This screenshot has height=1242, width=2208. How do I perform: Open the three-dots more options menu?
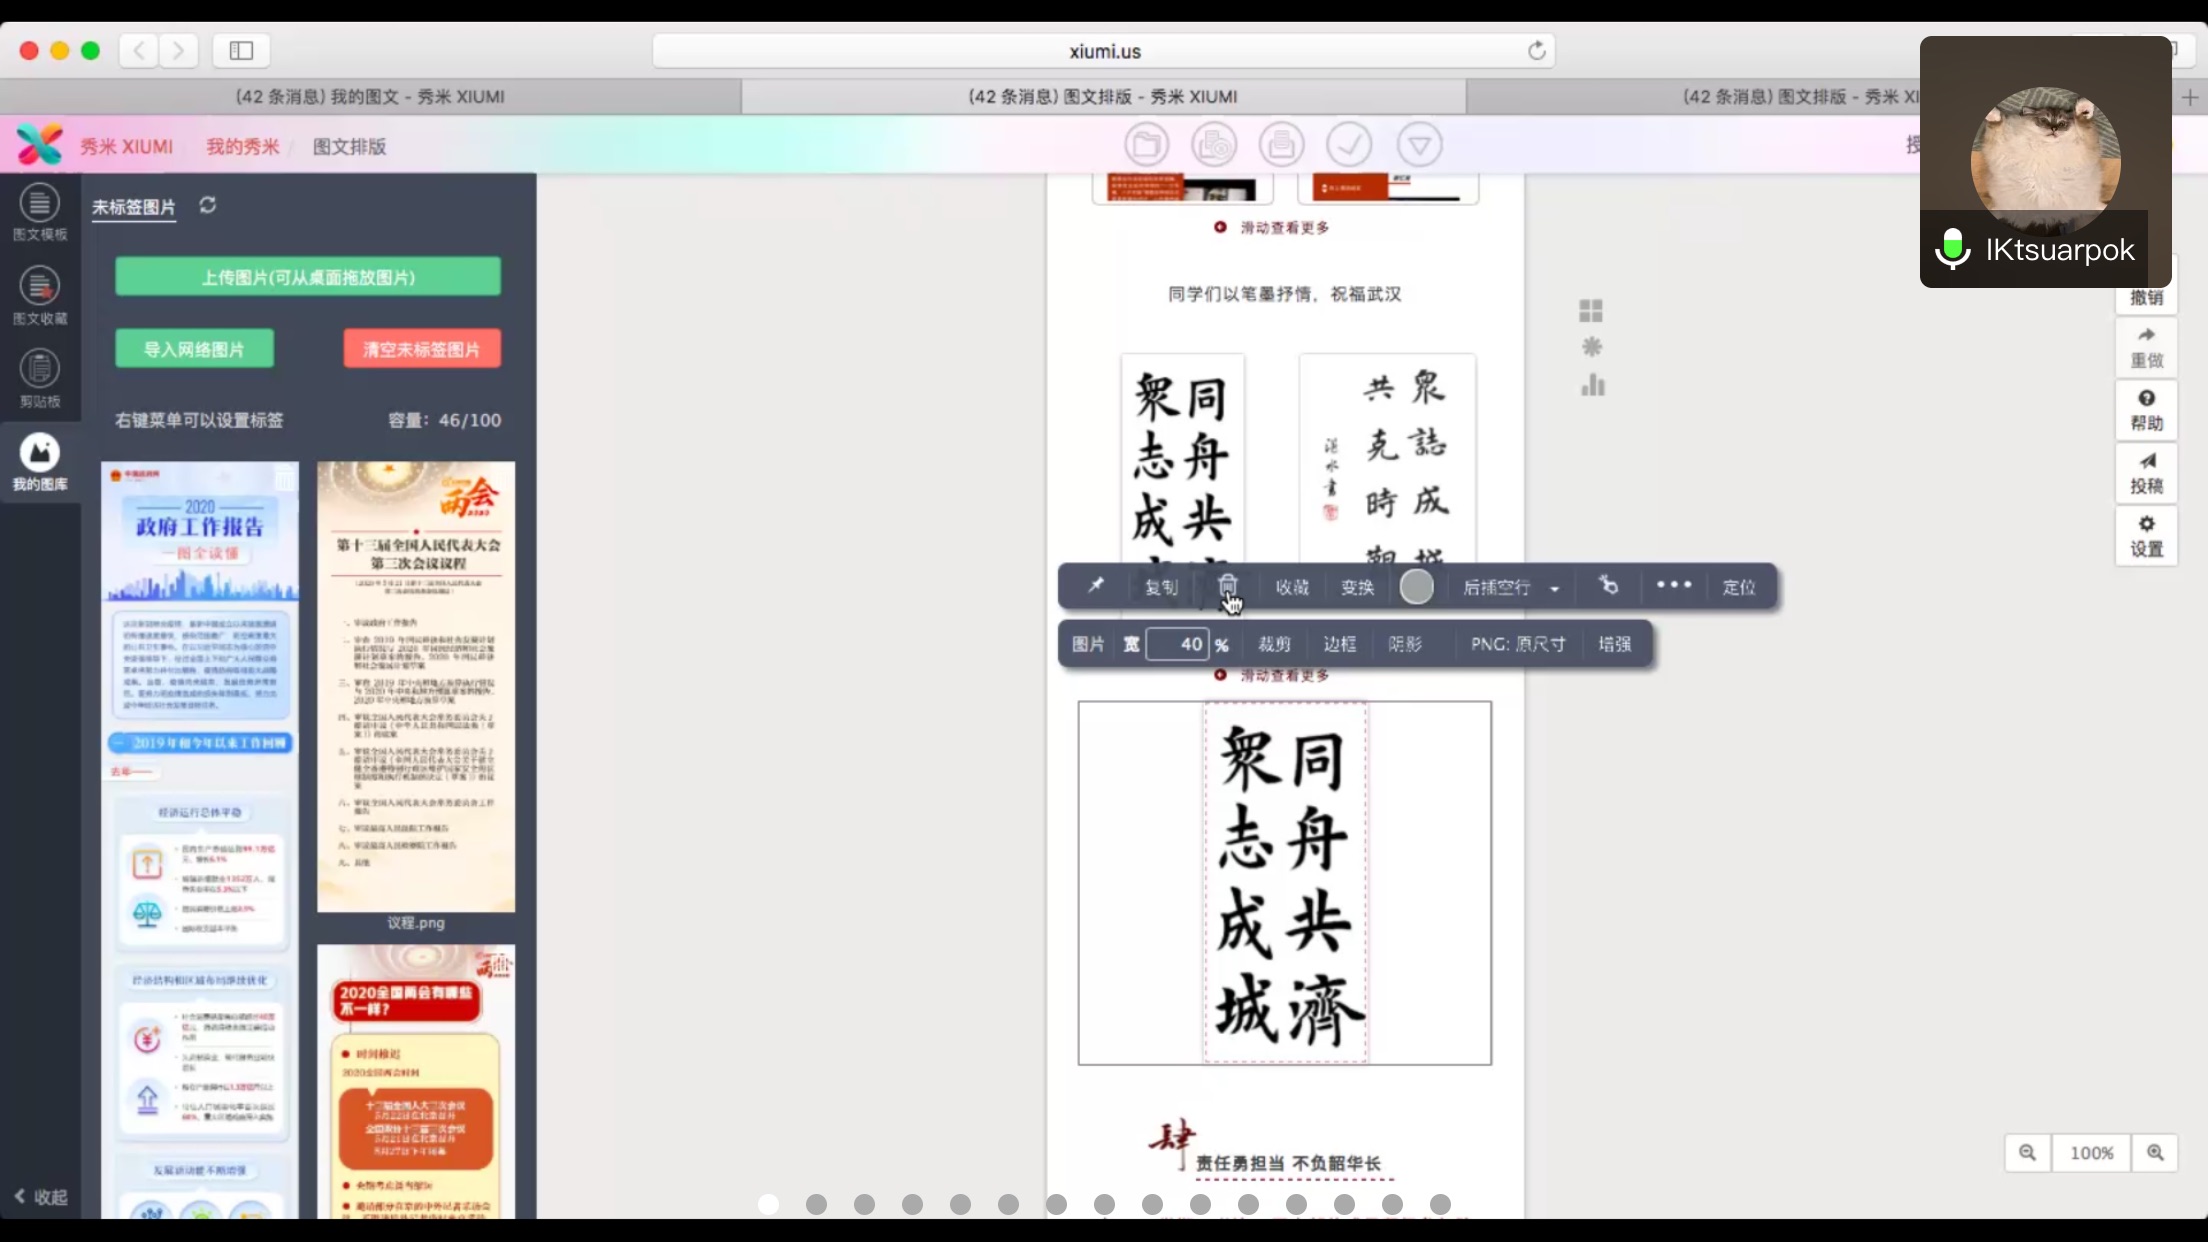pyautogui.click(x=1673, y=586)
